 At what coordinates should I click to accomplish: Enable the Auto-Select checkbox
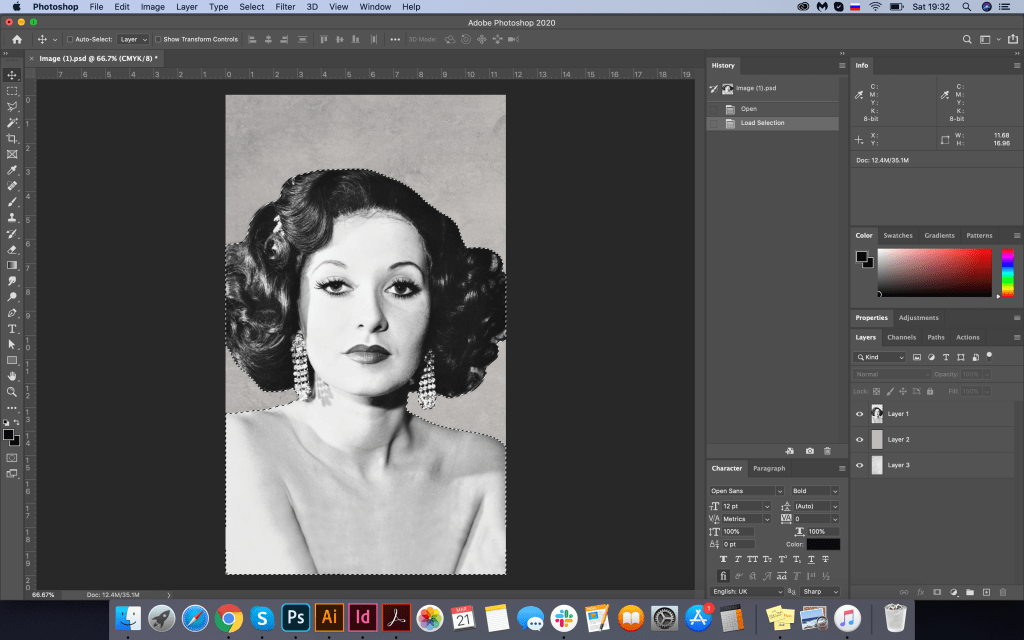(x=69, y=39)
